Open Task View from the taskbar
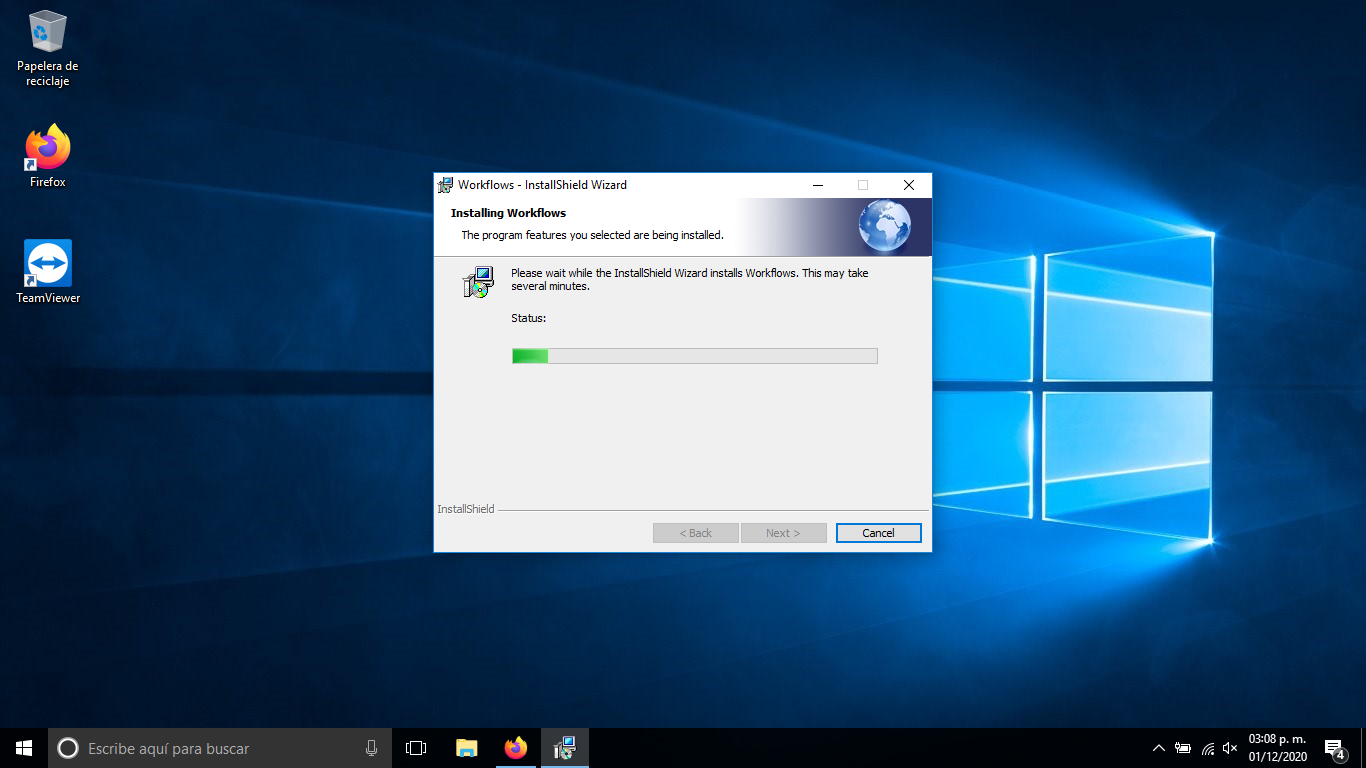The image size is (1366, 768). [x=416, y=748]
